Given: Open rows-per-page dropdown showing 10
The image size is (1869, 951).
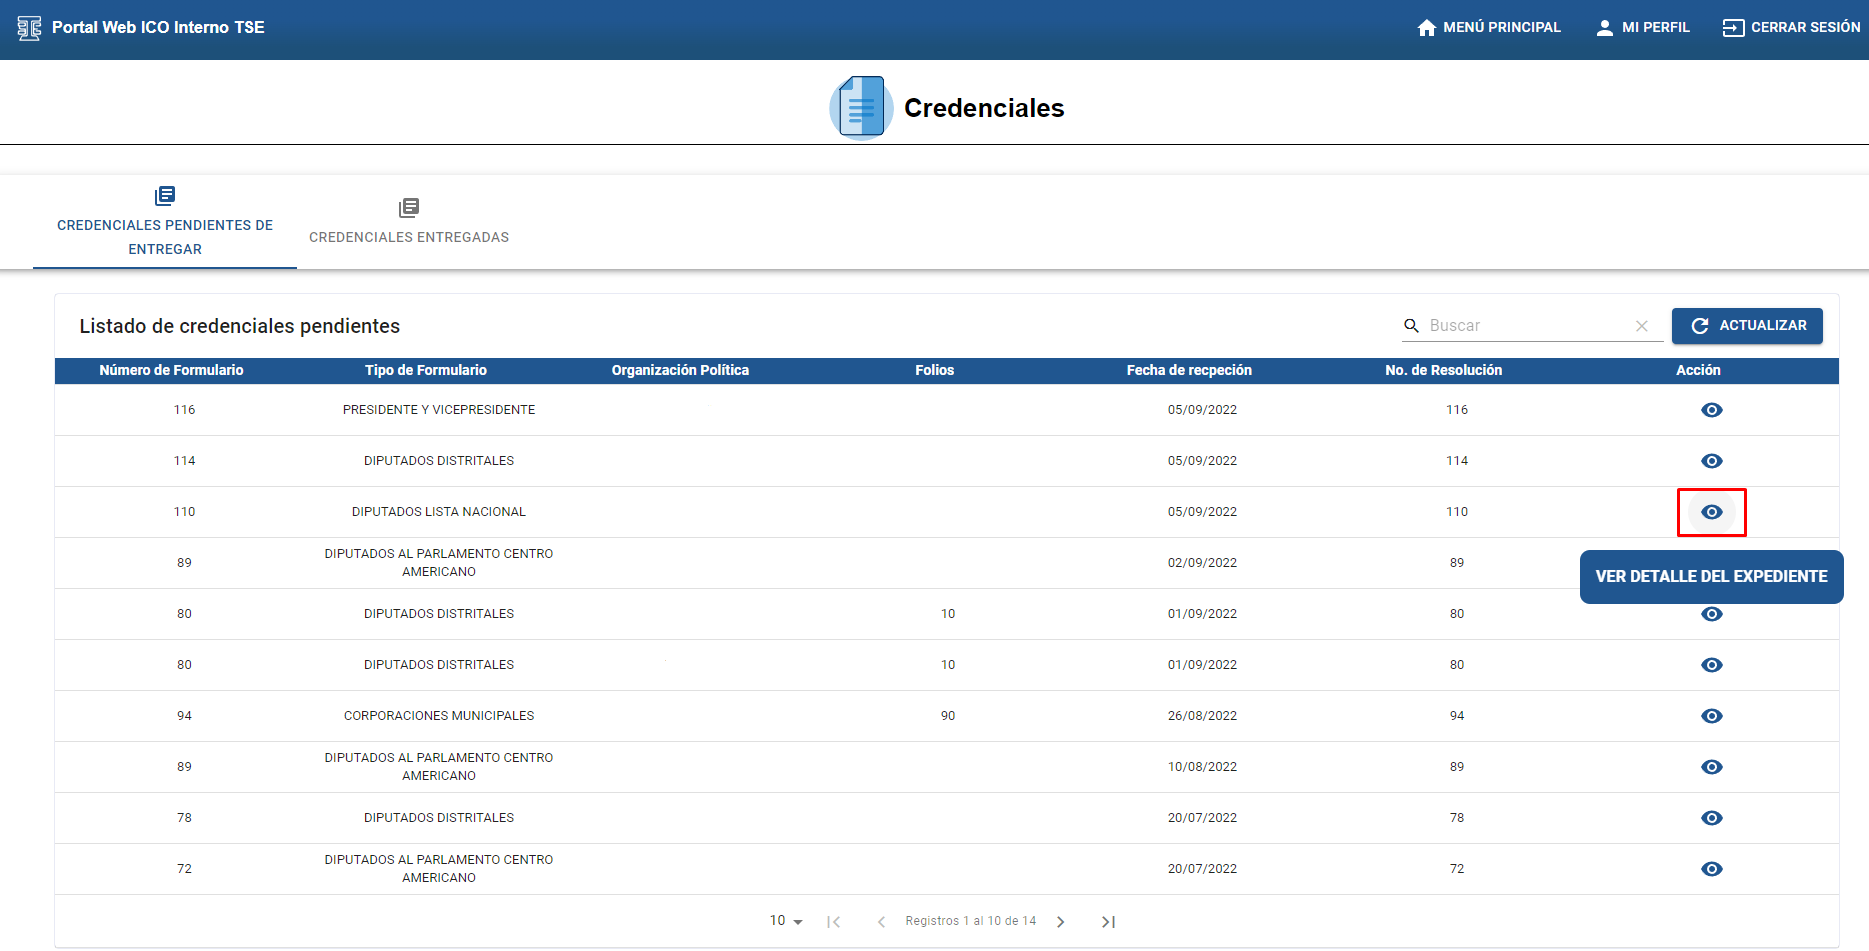Looking at the screenshot, I should (x=786, y=921).
